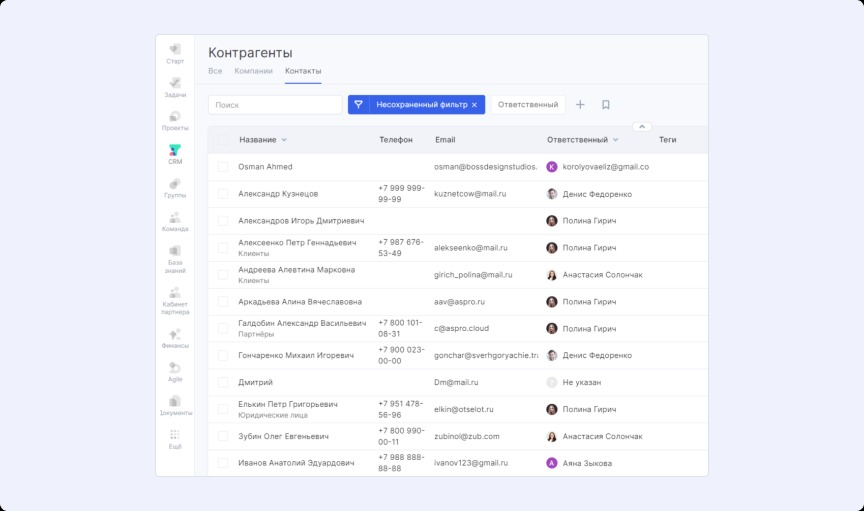Go to Проекты in the sidebar

tap(175, 117)
